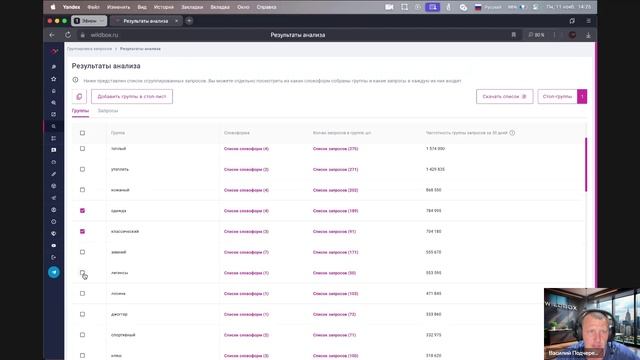This screenshot has width=640, height=360.
Task: Toggle the select-all checkbox in table header
Action: [82, 133]
